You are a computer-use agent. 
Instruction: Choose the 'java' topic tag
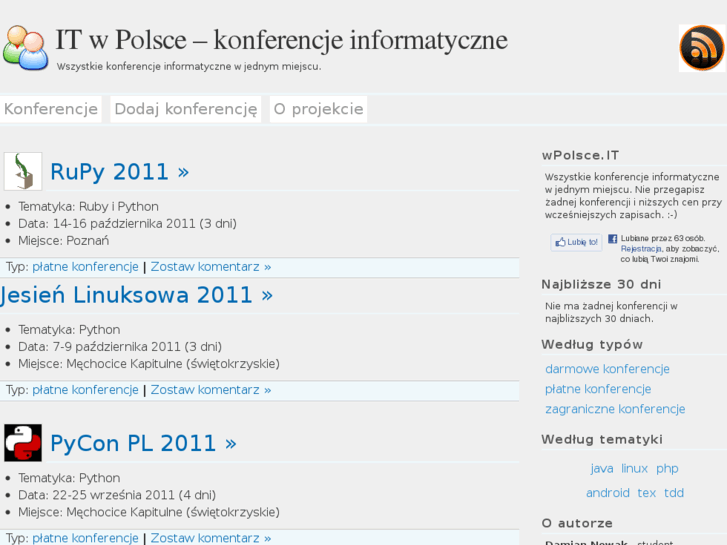click(x=602, y=468)
